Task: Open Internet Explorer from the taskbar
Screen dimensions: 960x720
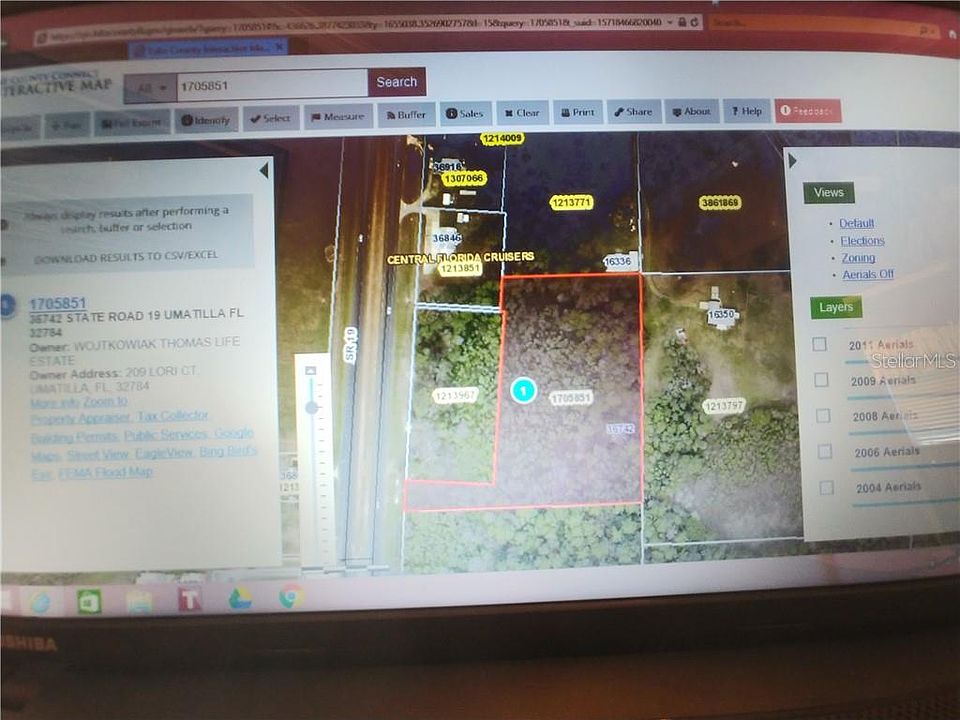Action: [x=40, y=603]
